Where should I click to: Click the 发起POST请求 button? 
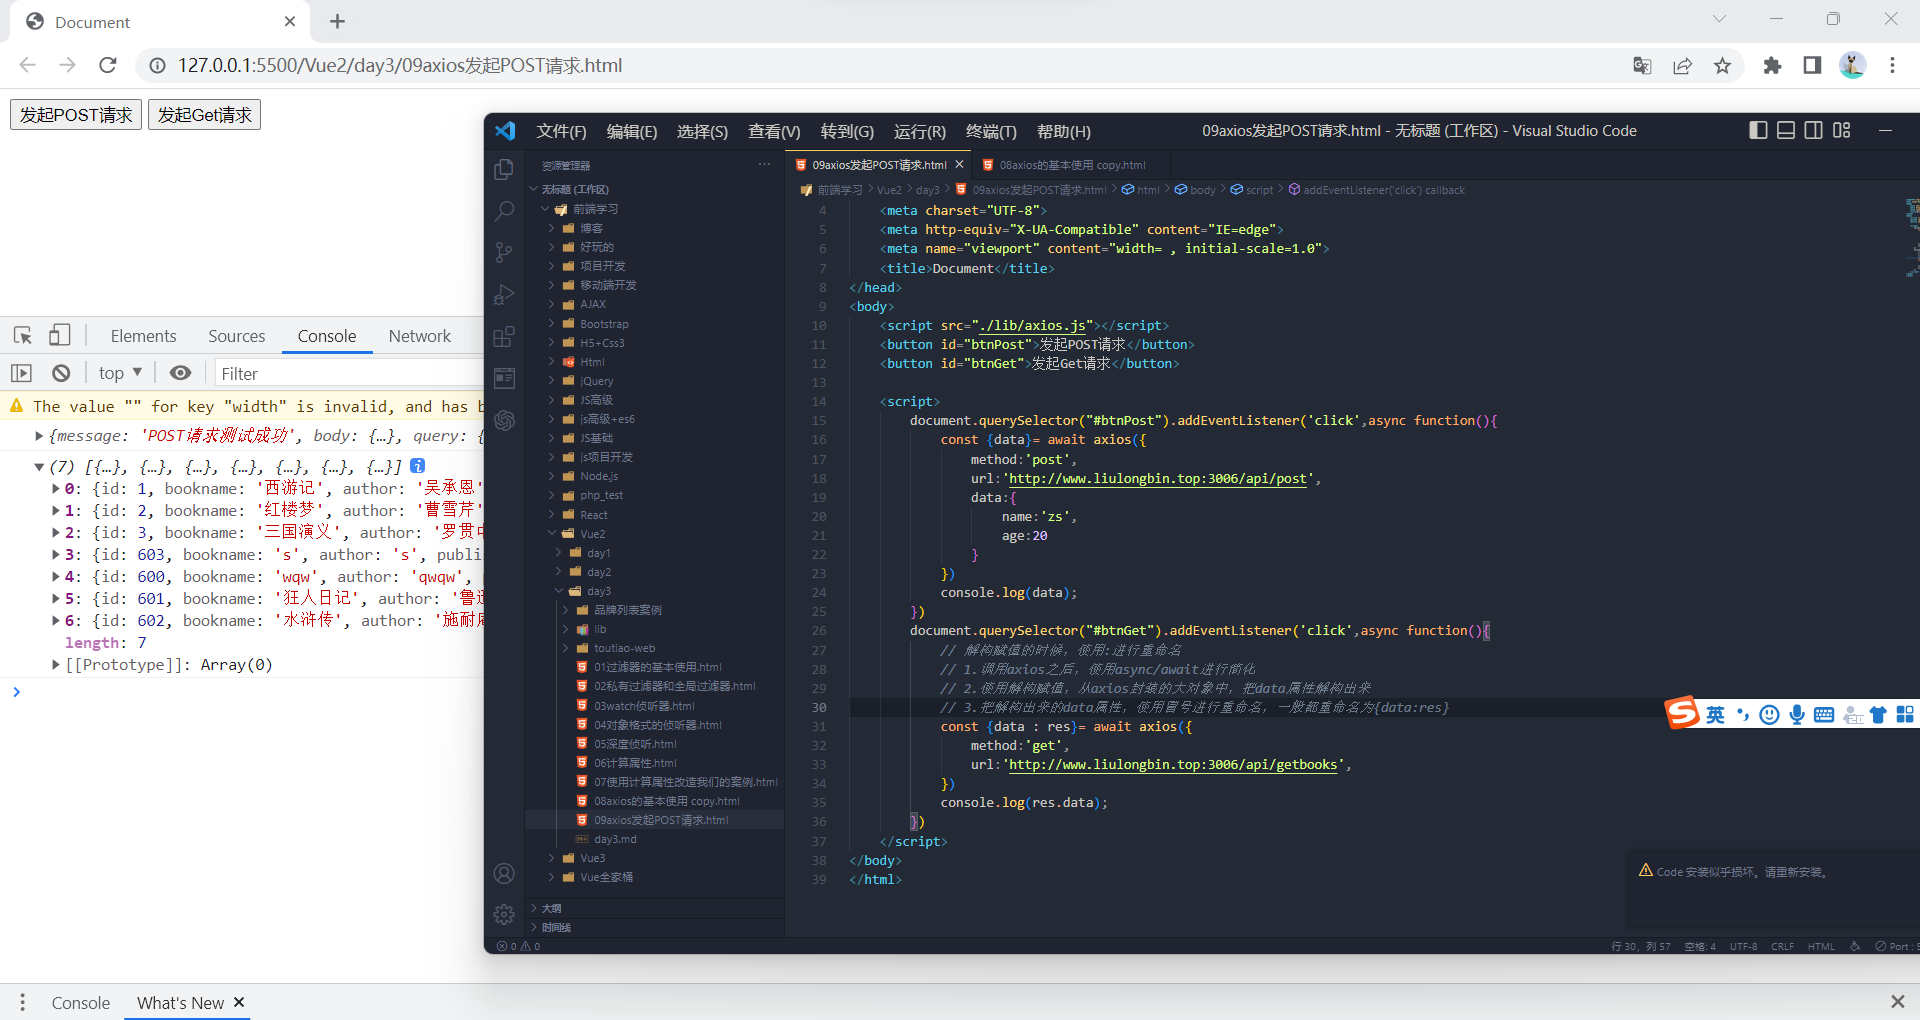pyautogui.click(x=75, y=114)
